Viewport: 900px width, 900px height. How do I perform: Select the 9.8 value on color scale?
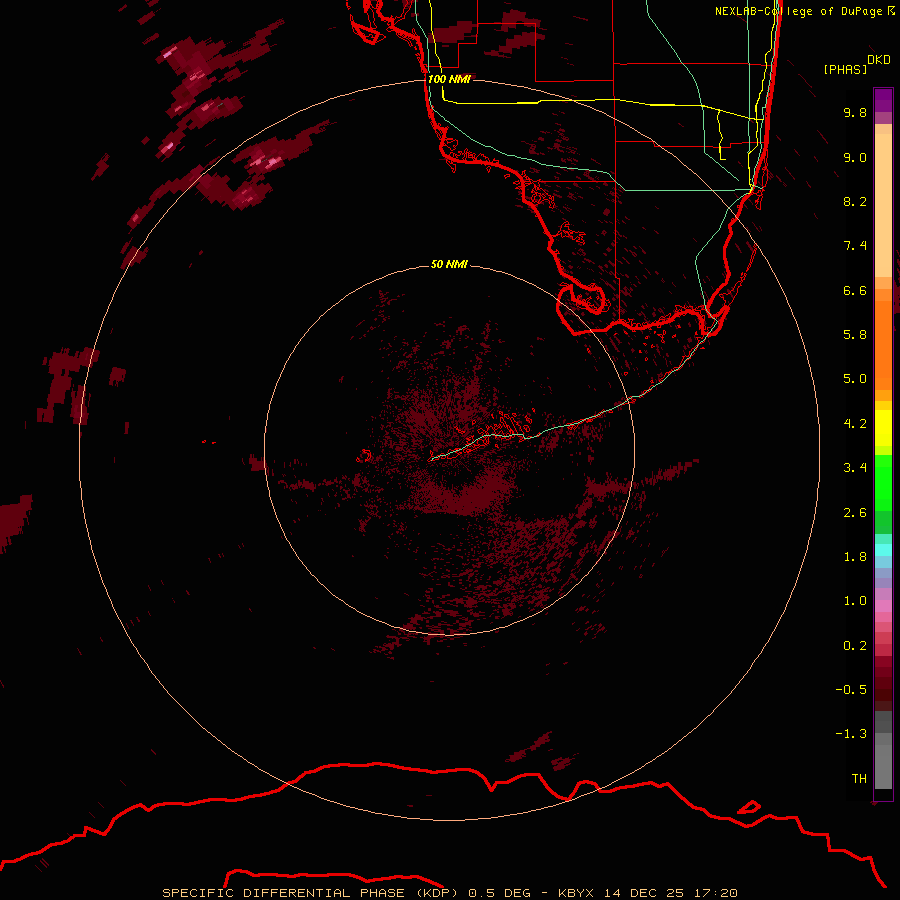(855, 112)
